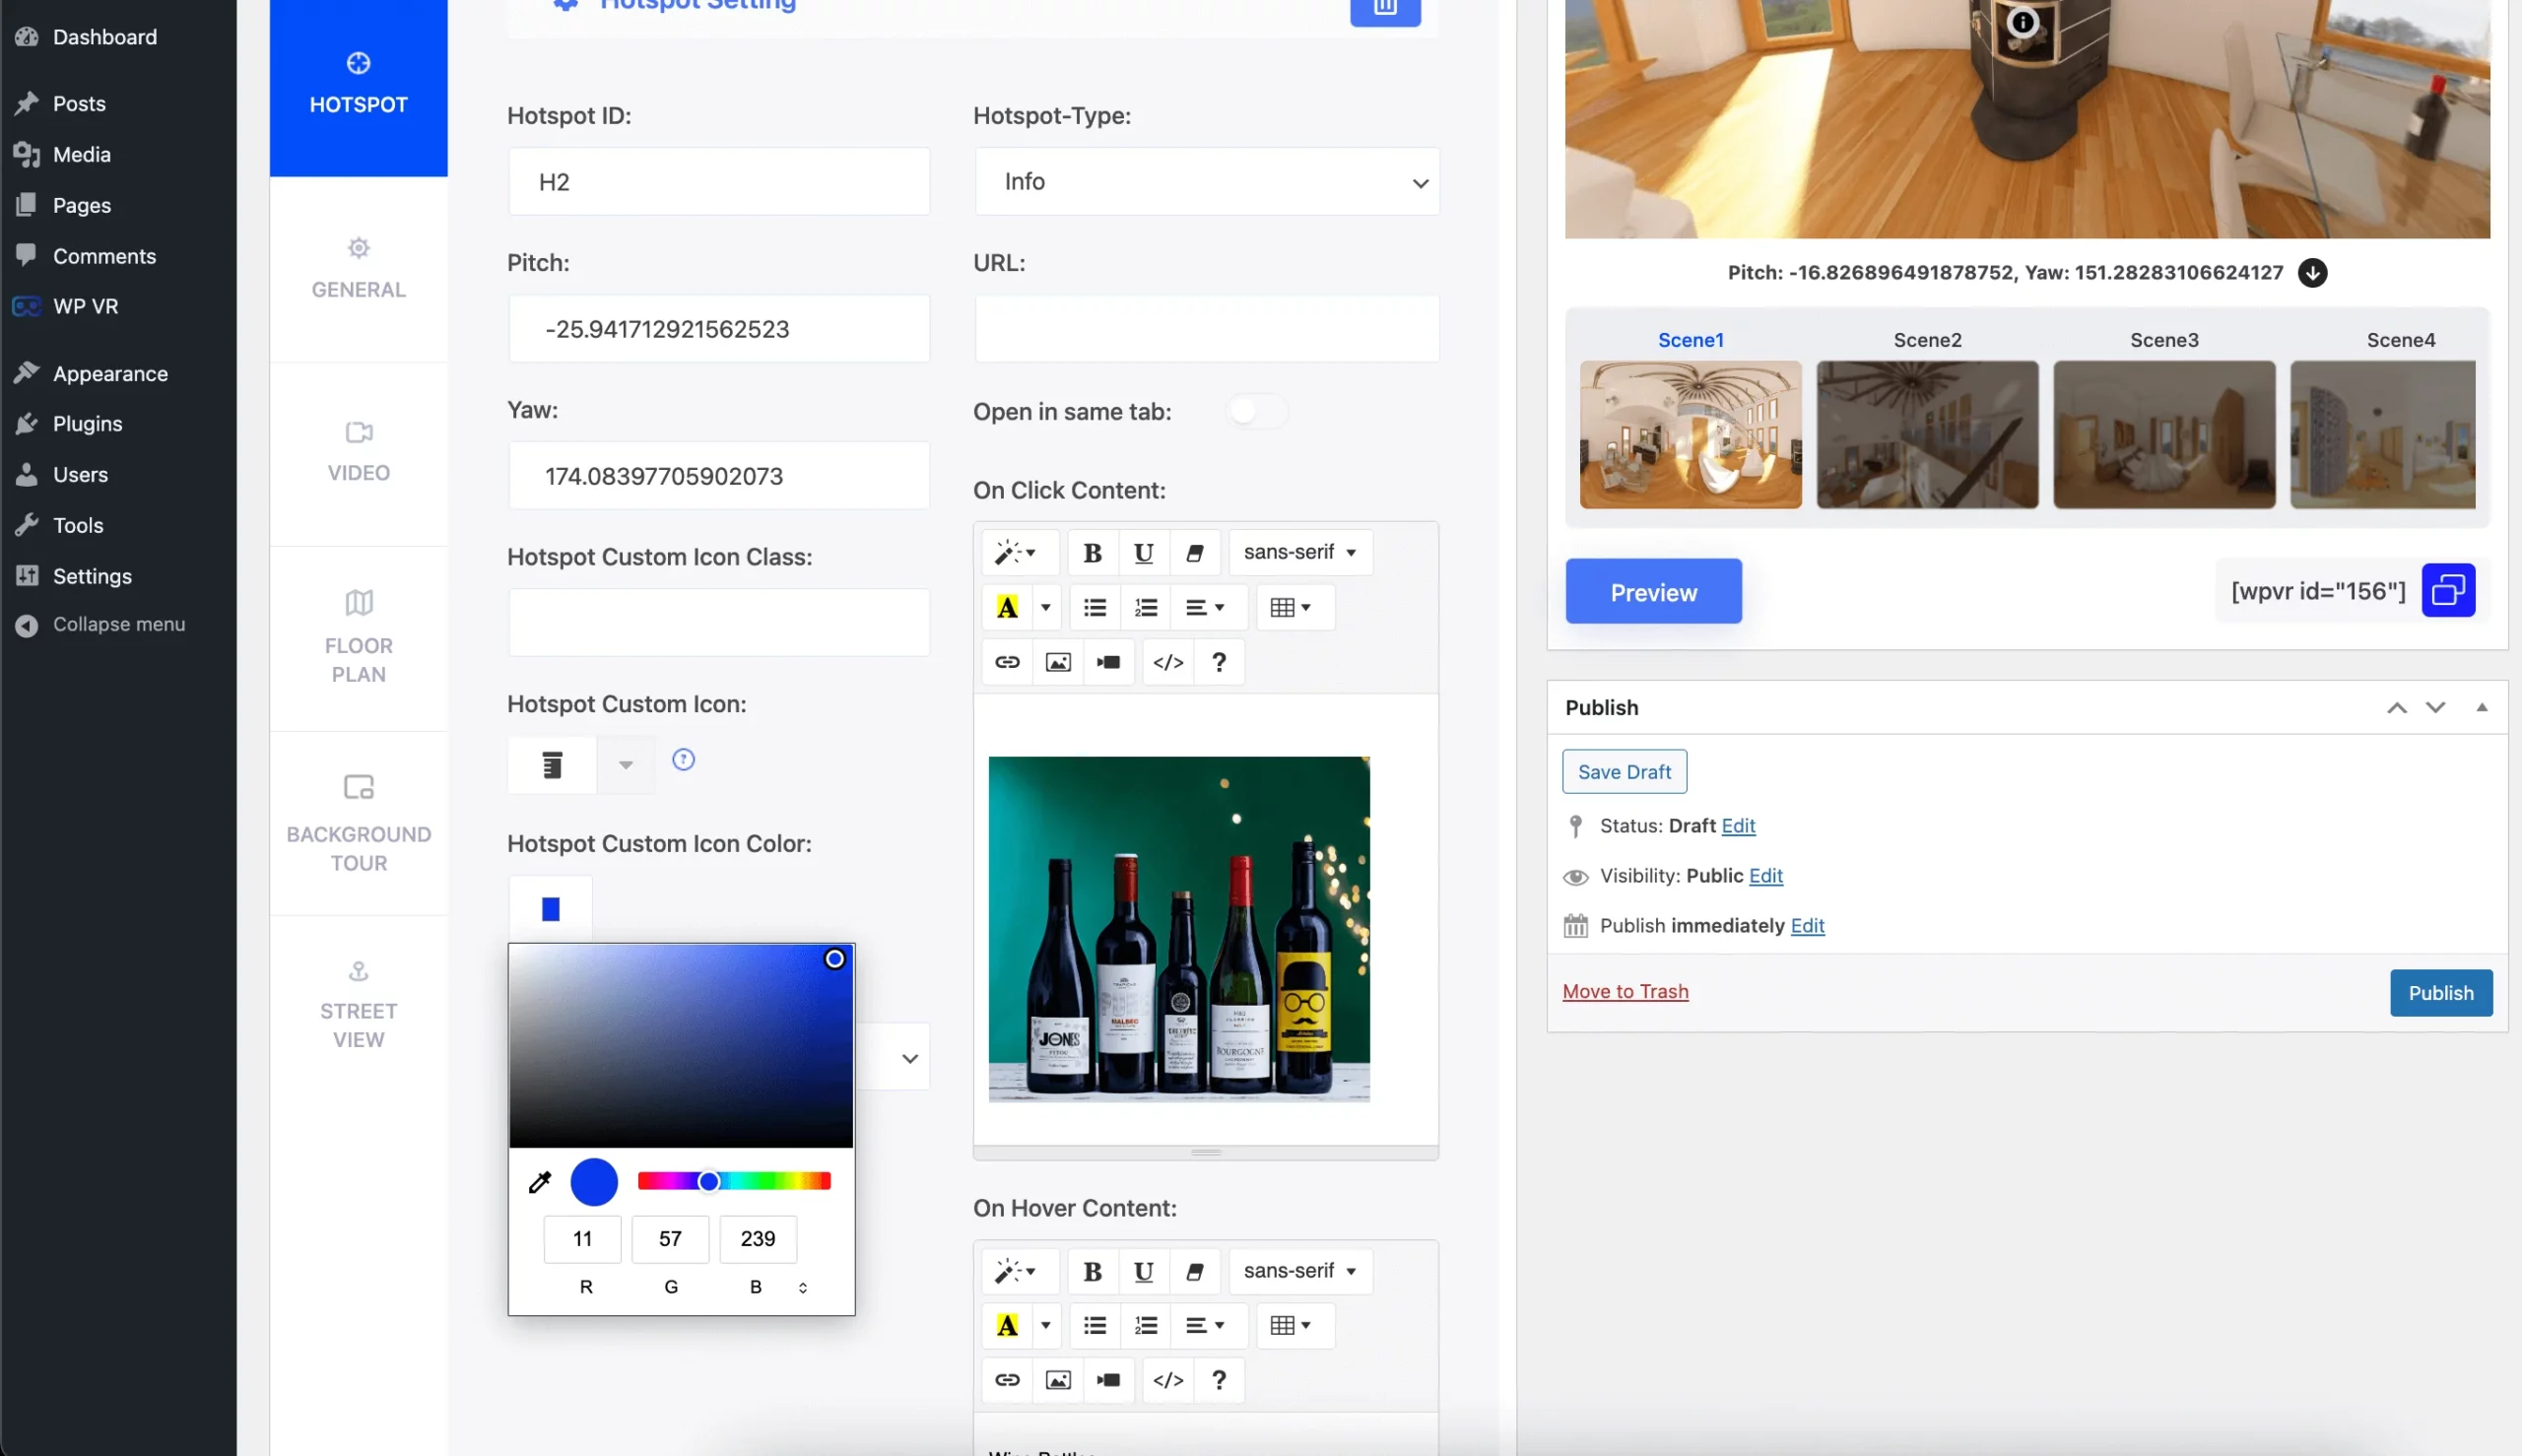Click the Hotspot panel icon in sidebar

(357, 64)
